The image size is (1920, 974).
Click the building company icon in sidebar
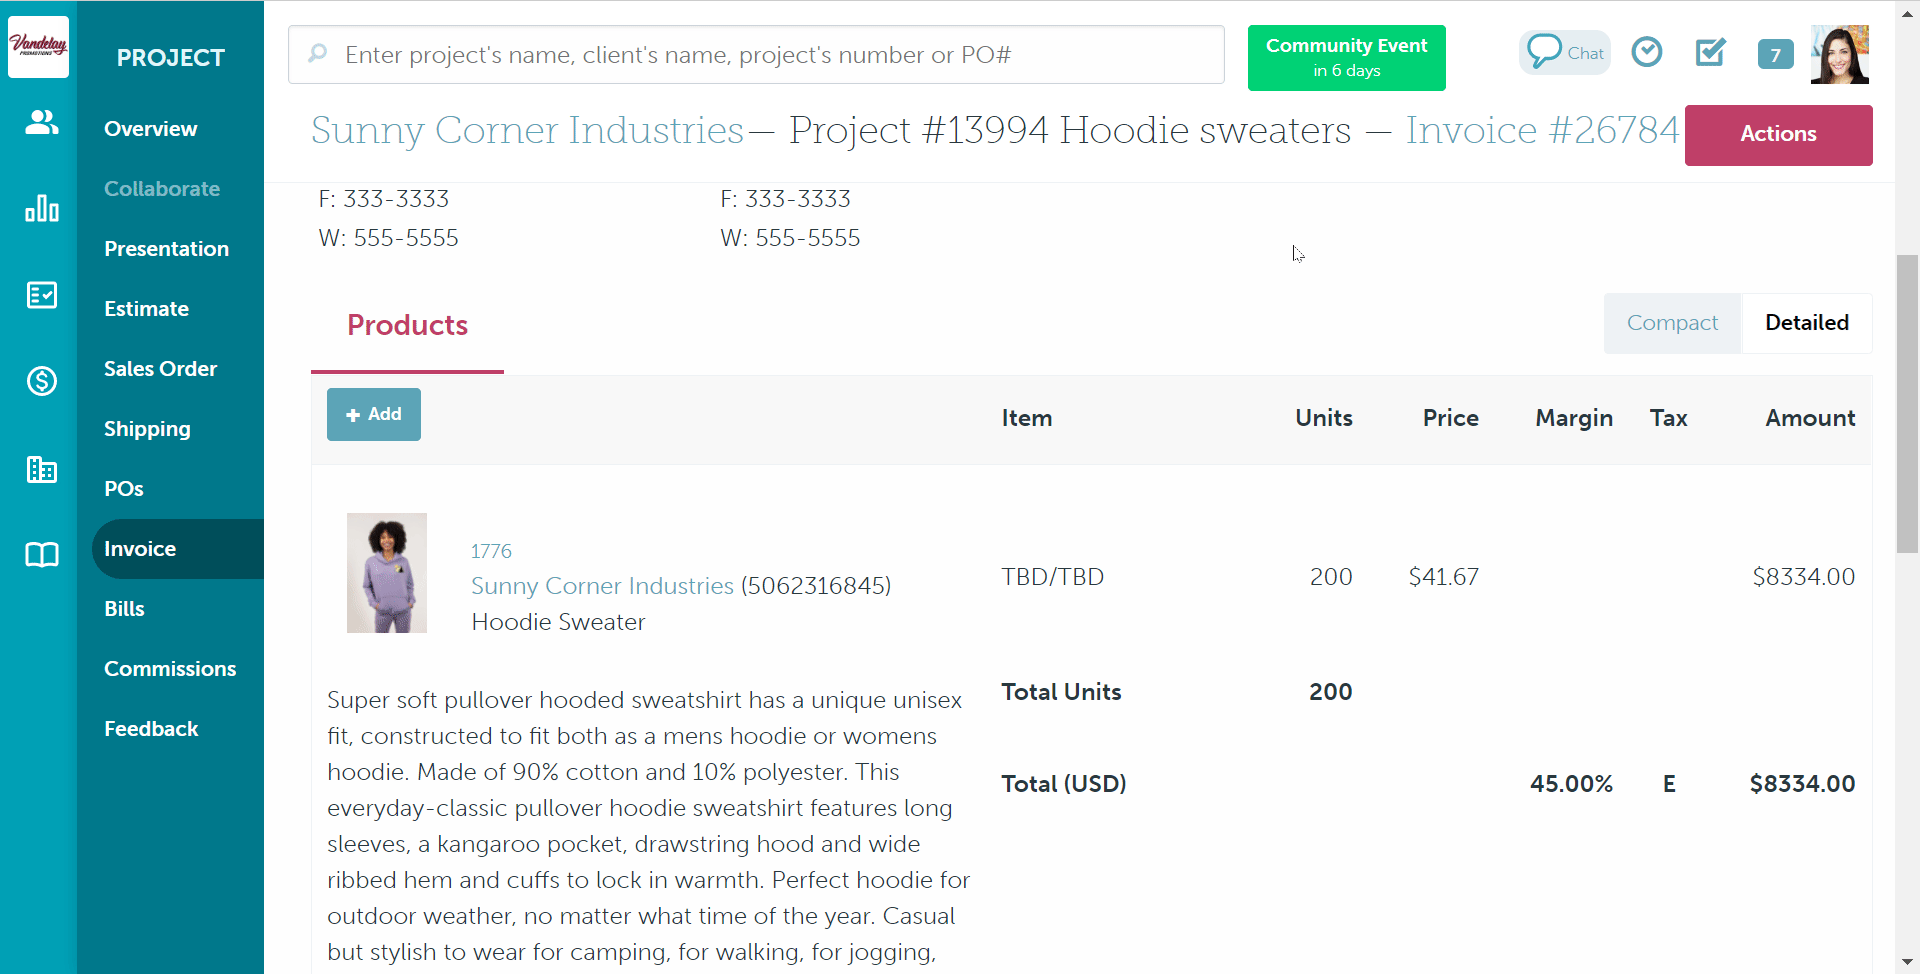(41, 468)
